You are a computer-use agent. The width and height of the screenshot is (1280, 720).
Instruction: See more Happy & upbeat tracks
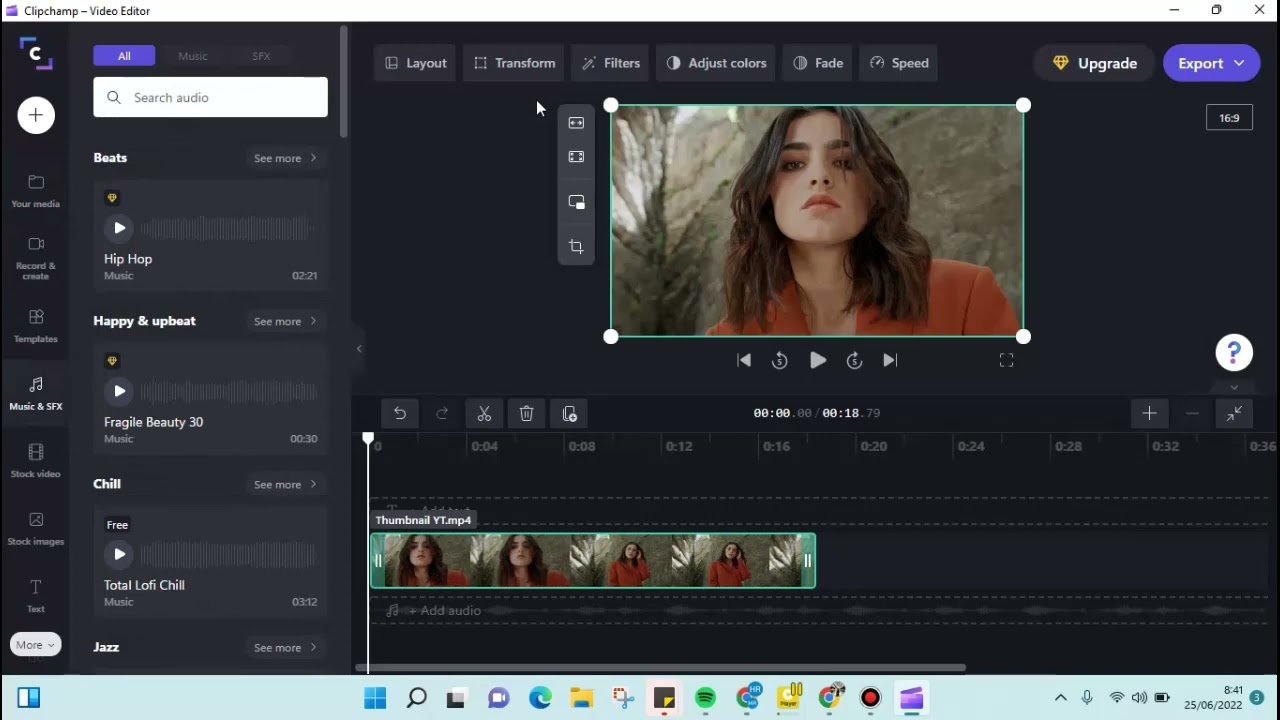(285, 321)
